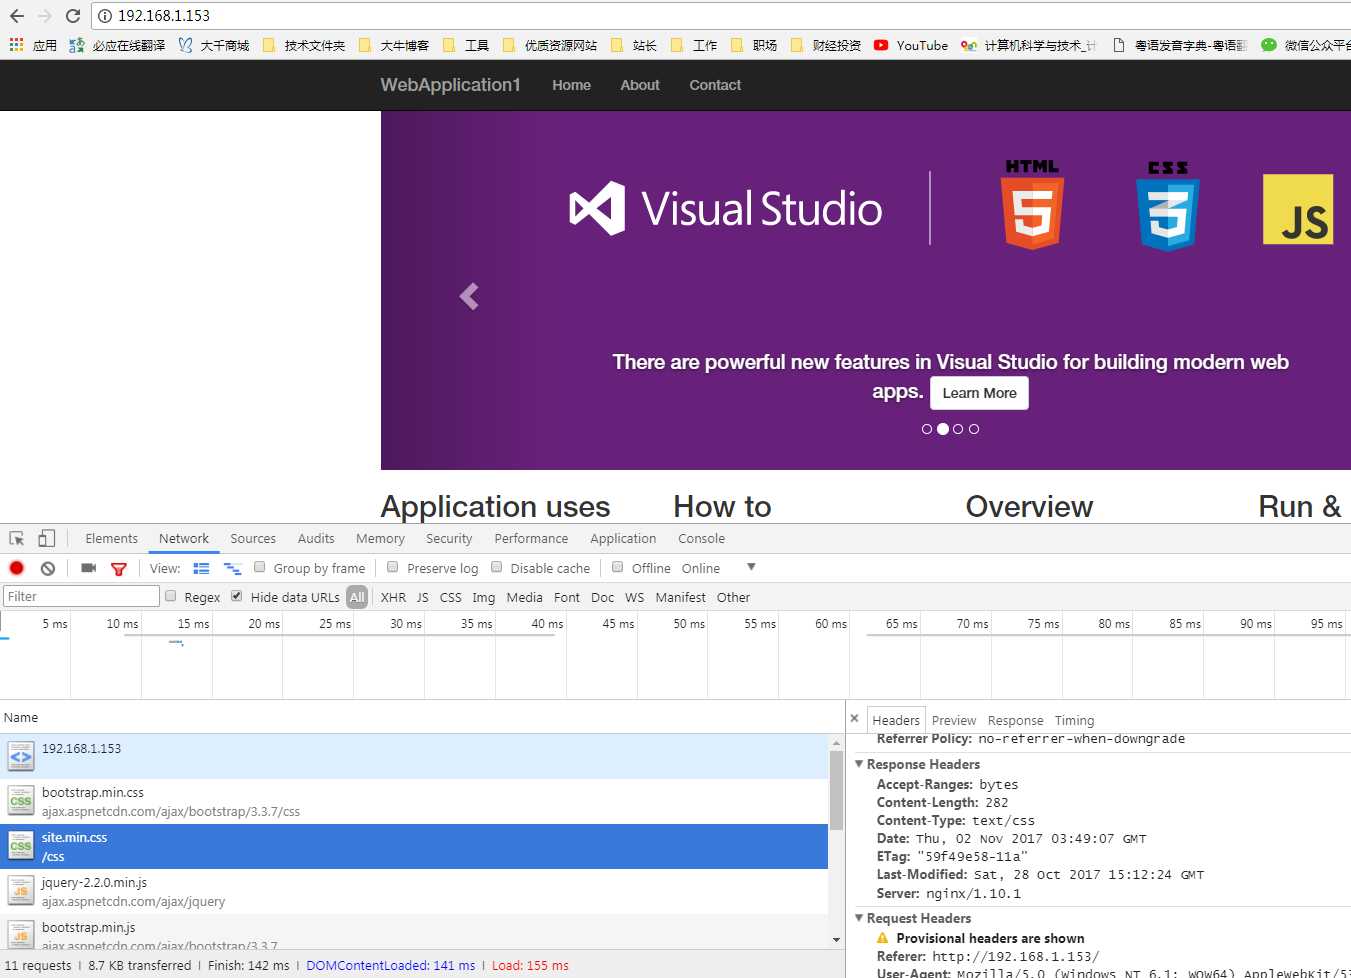Click the Learn More button
Image resolution: width=1351 pixels, height=978 pixels.
pyautogui.click(x=979, y=393)
